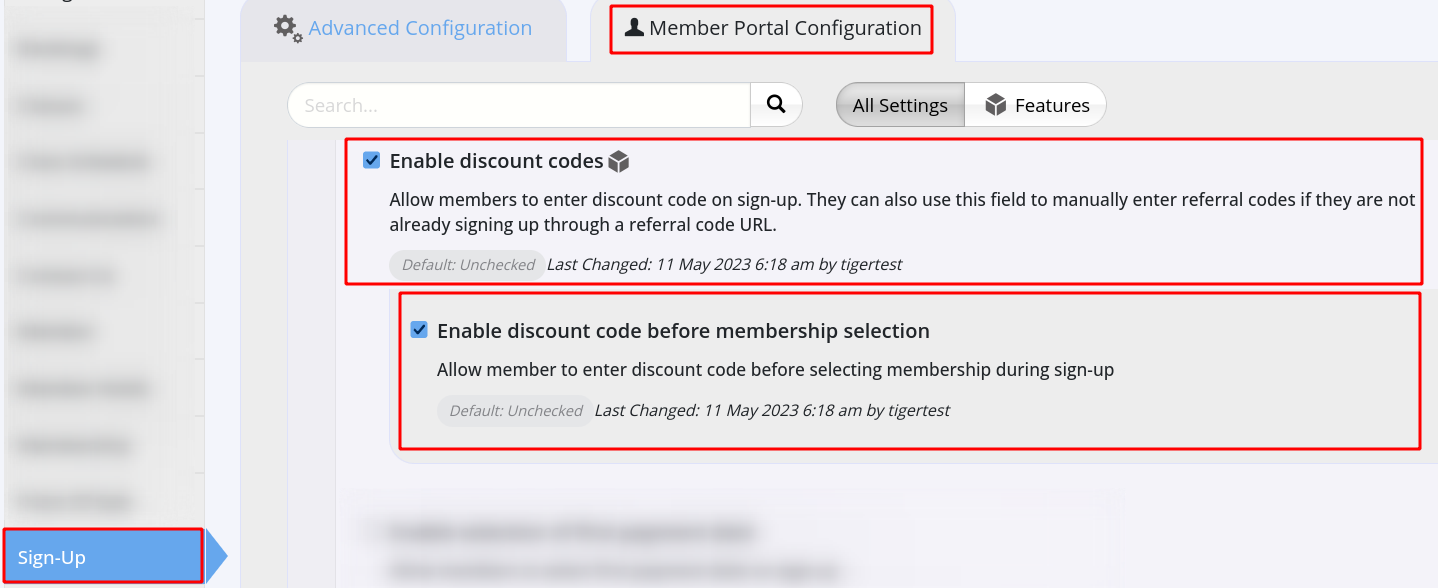Click Default: Unchecked badge under membership selection setting
This screenshot has width=1438, height=588.
click(x=516, y=411)
